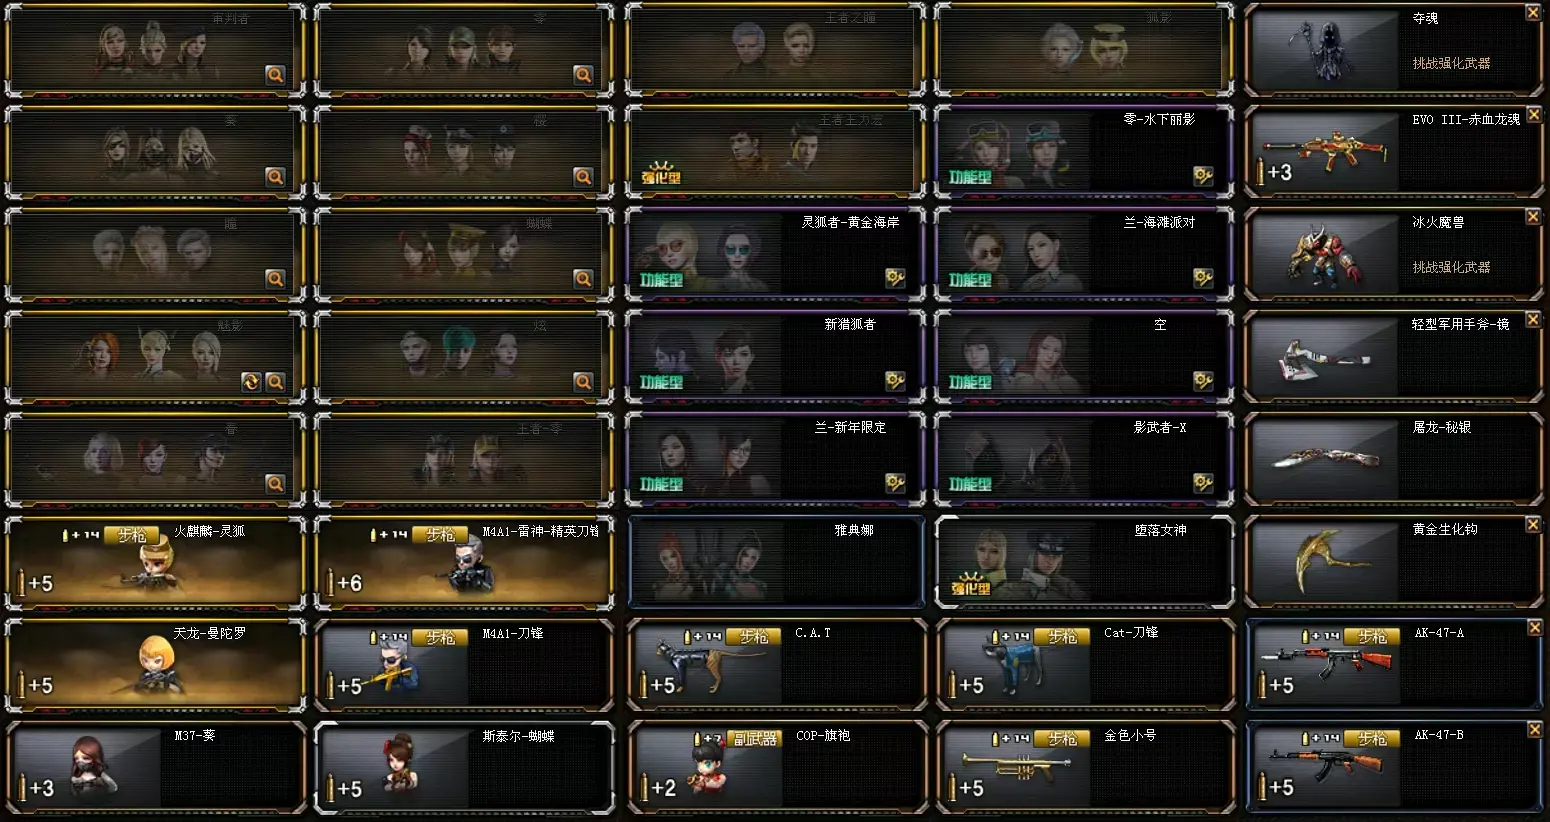
Task: Open the wrench settings on 零-水下丽影
Action: pyautogui.click(x=1204, y=177)
